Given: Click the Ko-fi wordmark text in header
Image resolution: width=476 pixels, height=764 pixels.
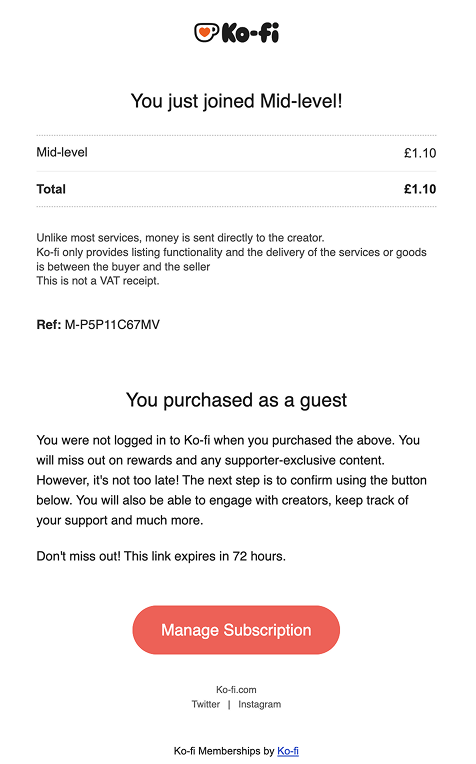Looking at the screenshot, I should tap(250, 33).
